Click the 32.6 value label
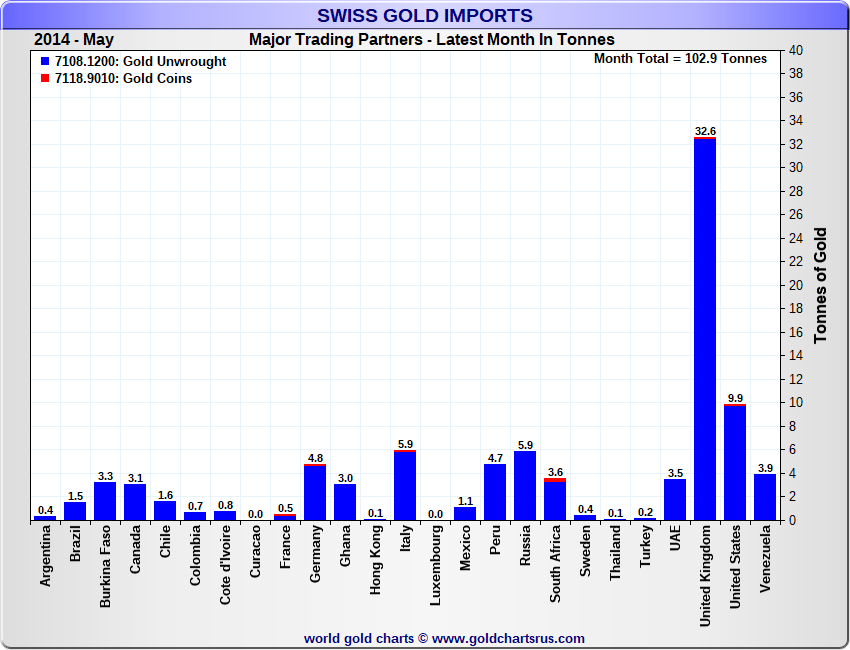The height and width of the screenshot is (650, 850). point(705,131)
